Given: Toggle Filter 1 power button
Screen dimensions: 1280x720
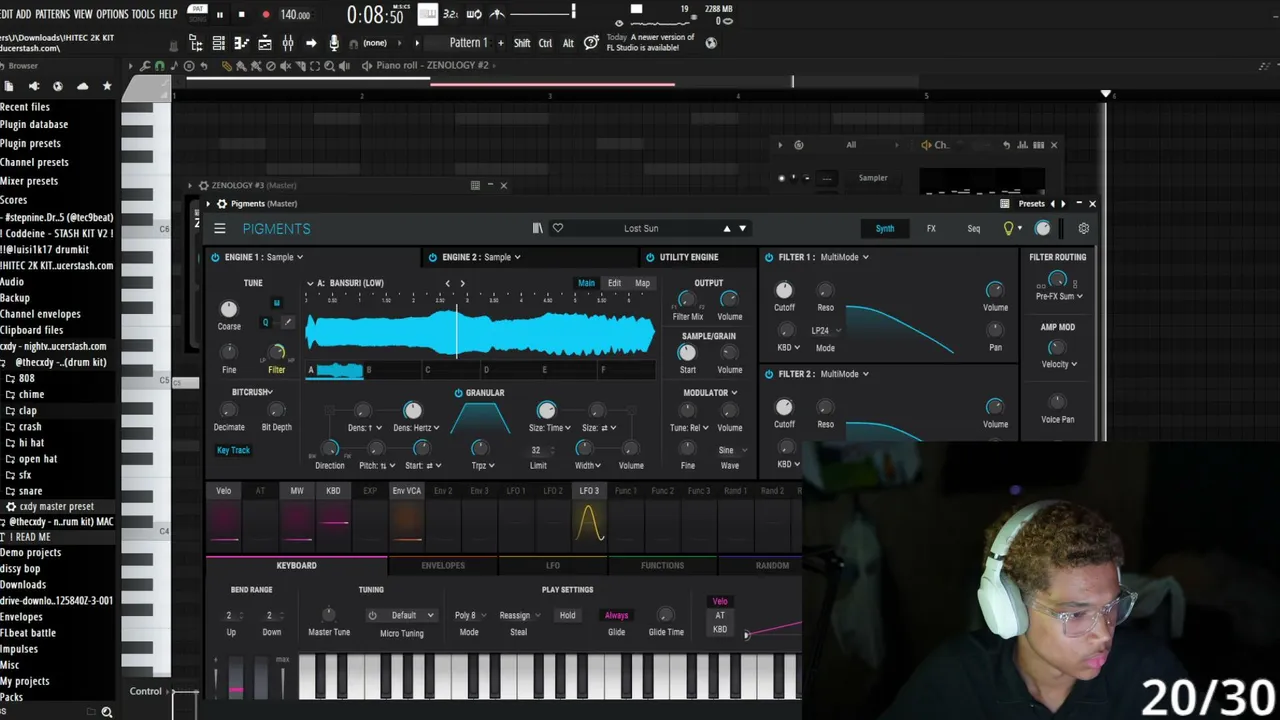Looking at the screenshot, I should point(769,258).
